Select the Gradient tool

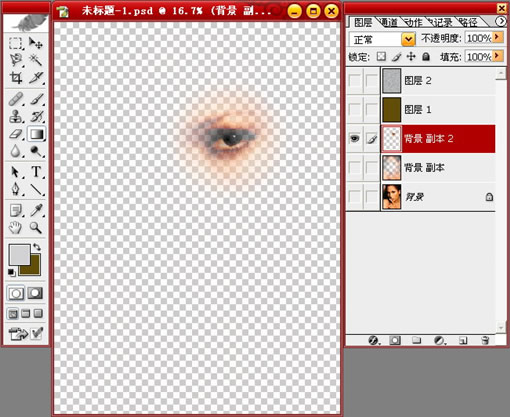[36, 134]
